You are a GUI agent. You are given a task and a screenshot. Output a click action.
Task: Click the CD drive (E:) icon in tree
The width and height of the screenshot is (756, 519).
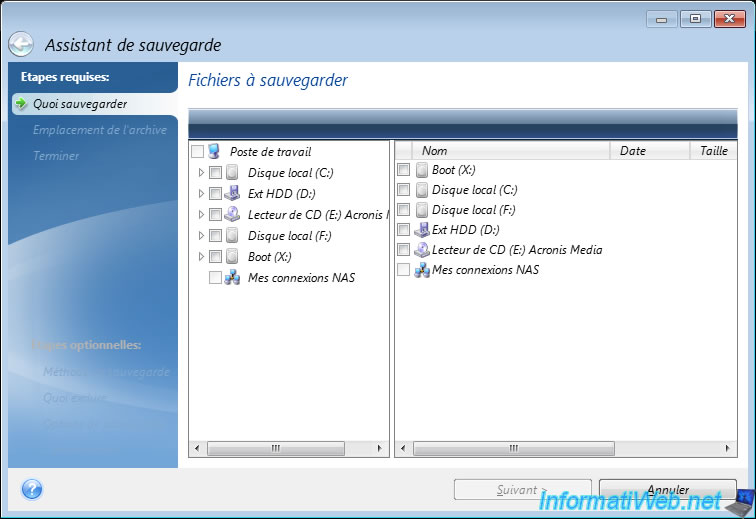click(233, 215)
